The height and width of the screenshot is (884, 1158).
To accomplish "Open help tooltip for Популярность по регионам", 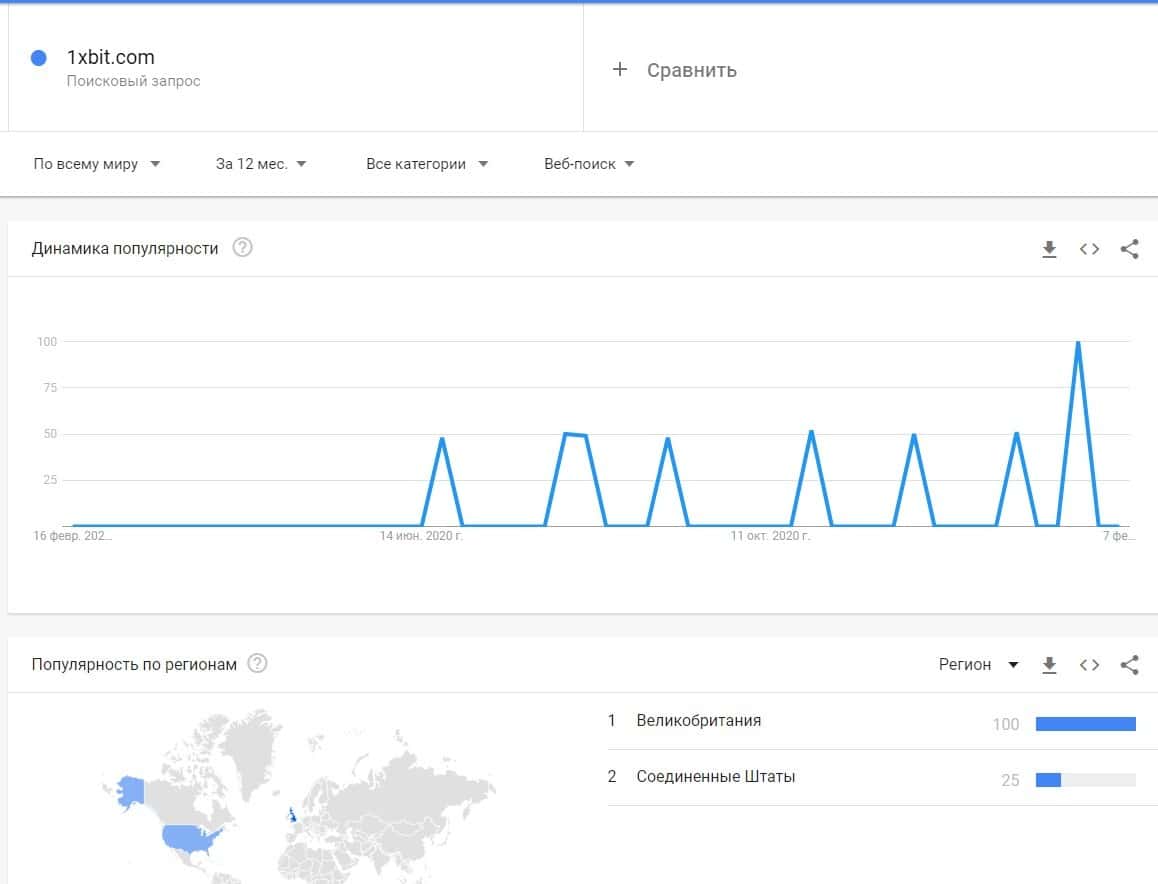I will [257, 664].
